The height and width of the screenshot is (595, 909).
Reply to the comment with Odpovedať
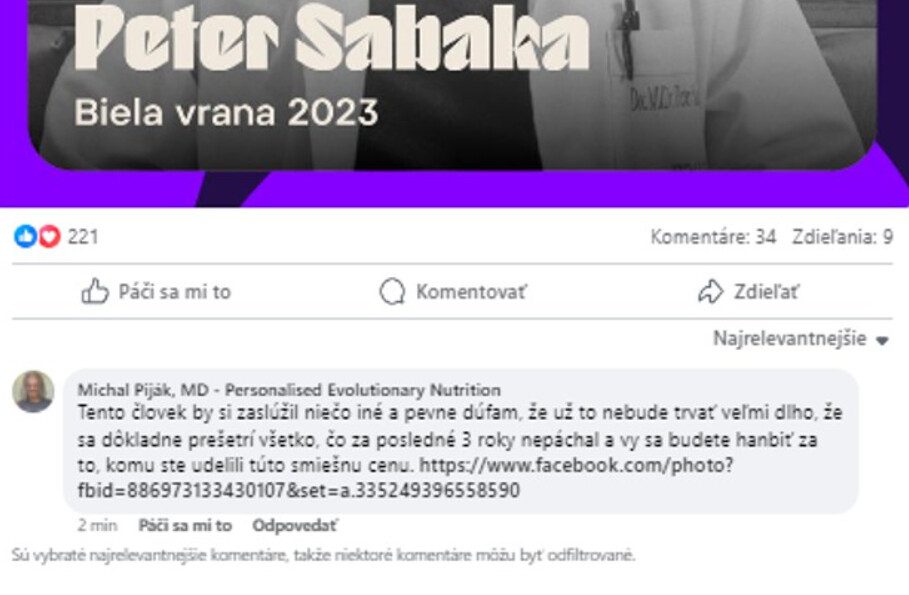(294, 525)
